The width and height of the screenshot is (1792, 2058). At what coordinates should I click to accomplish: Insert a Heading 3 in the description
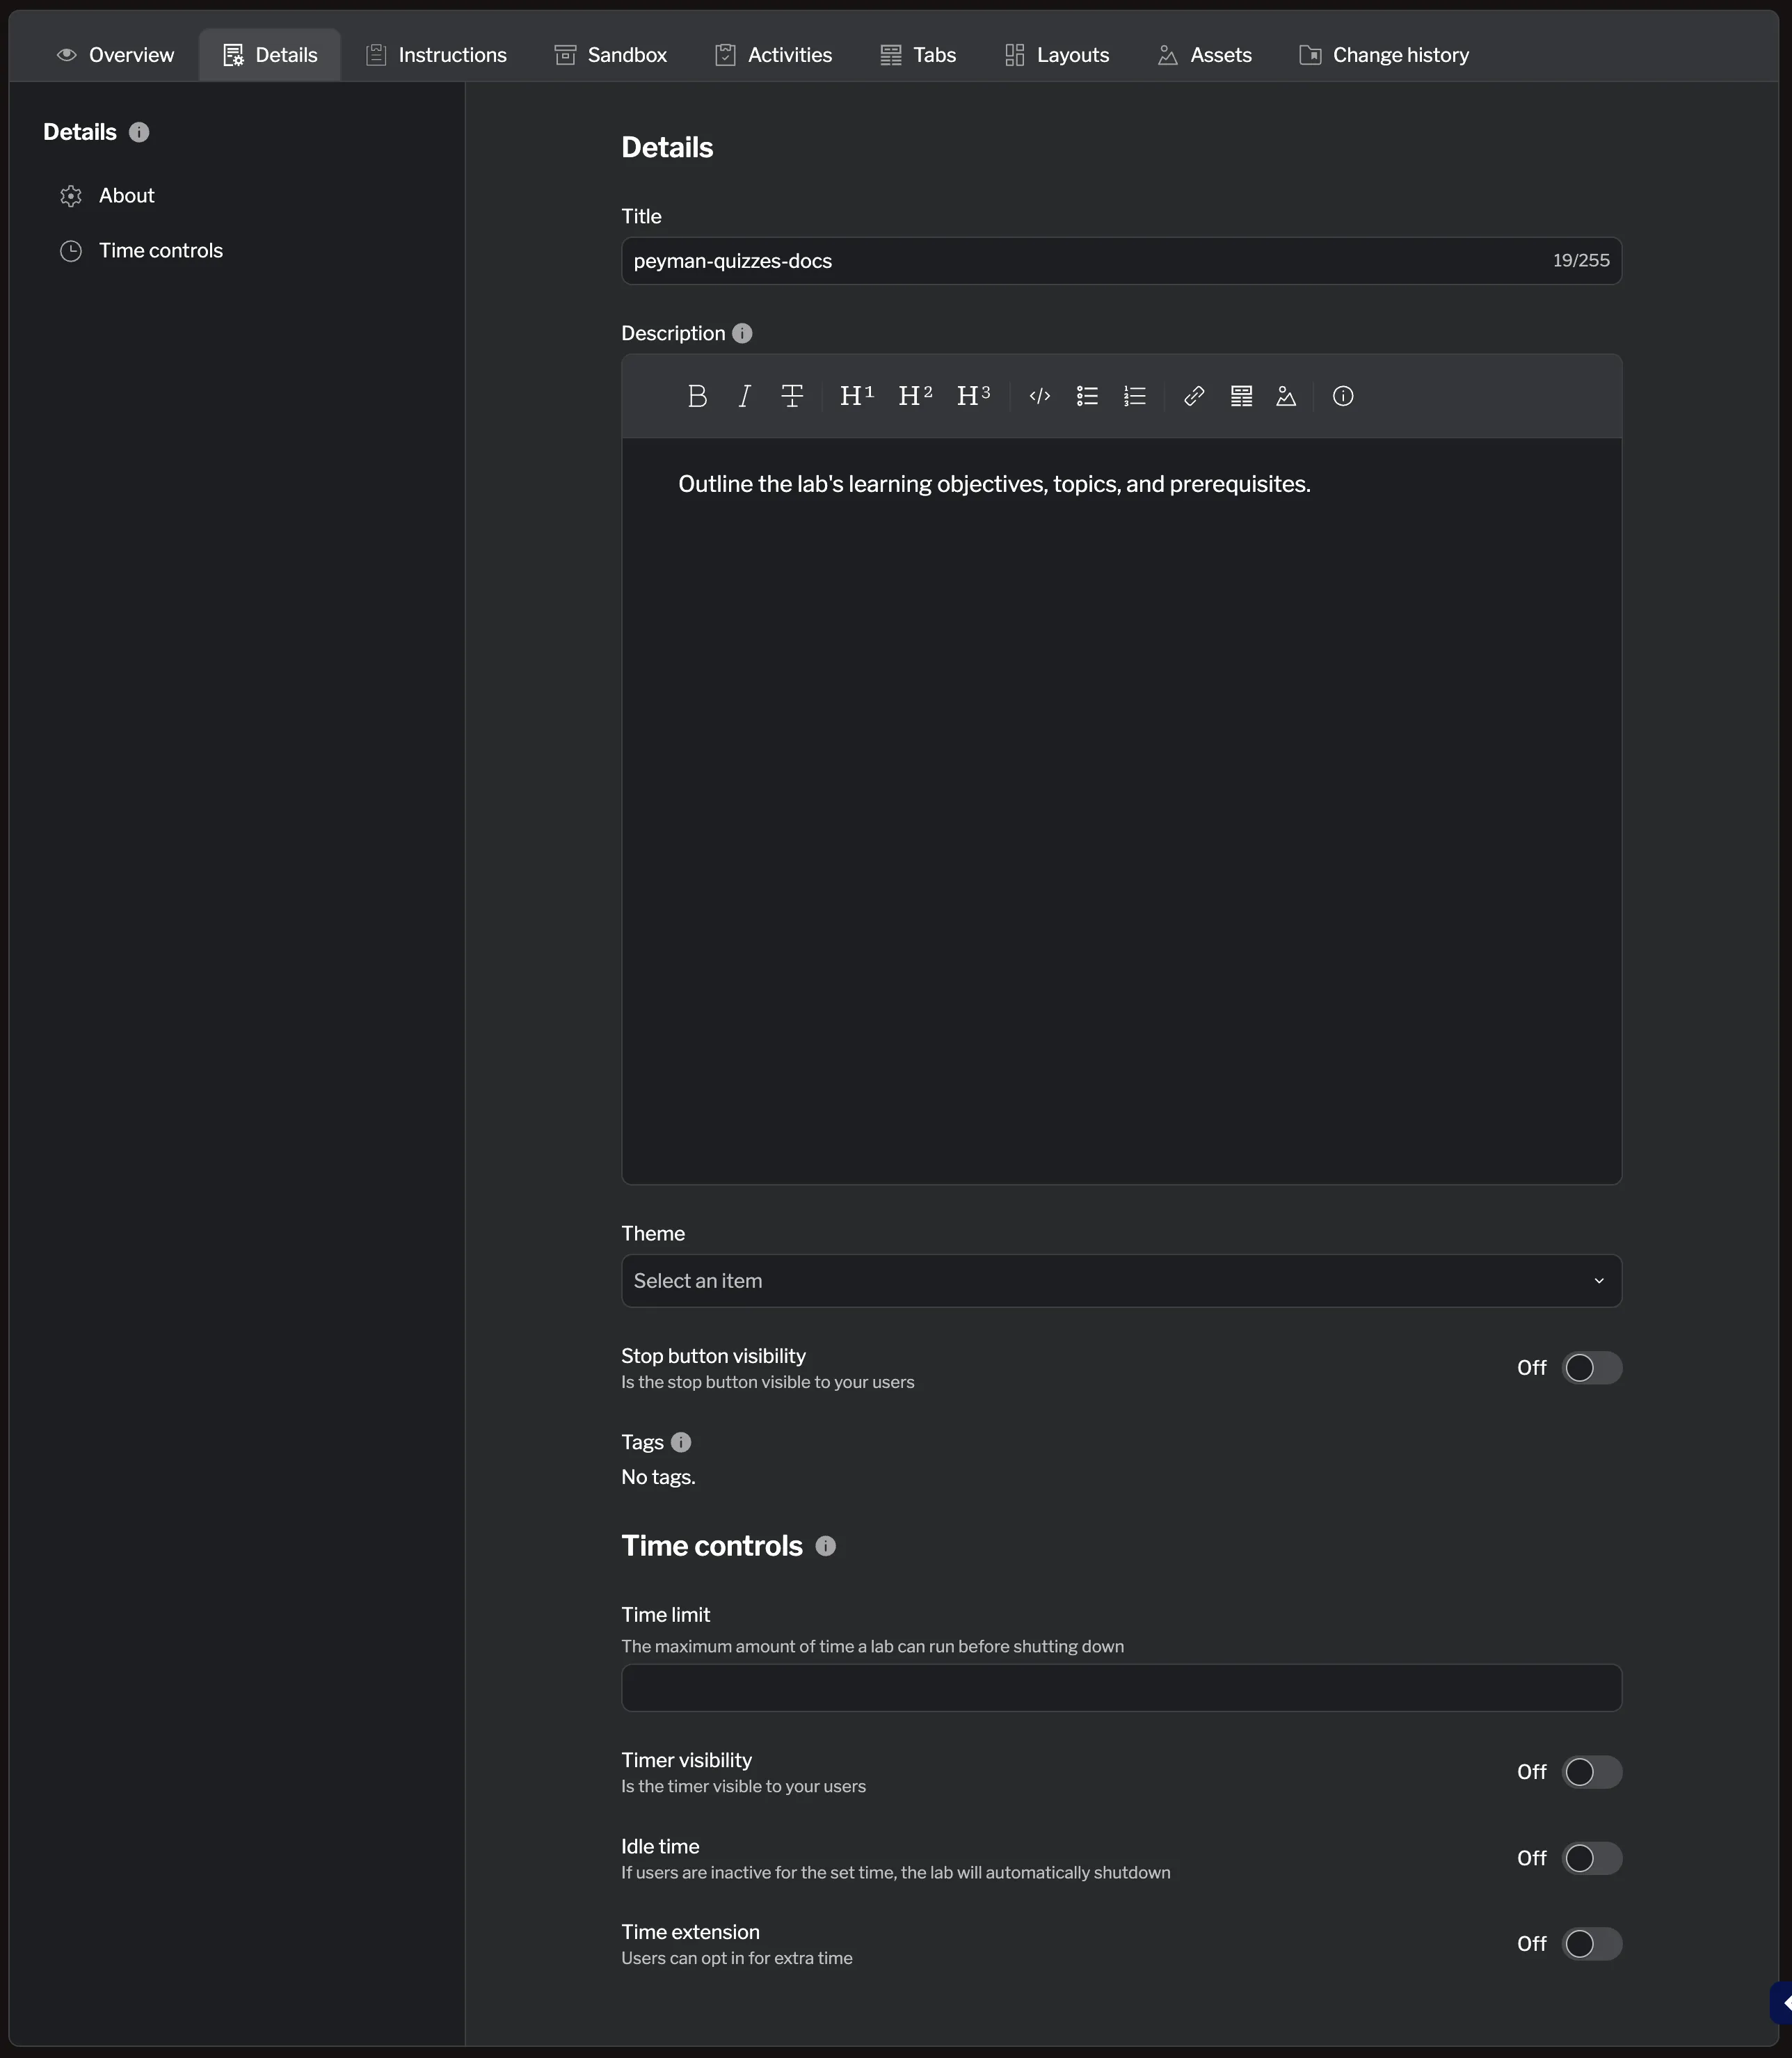(973, 395)
